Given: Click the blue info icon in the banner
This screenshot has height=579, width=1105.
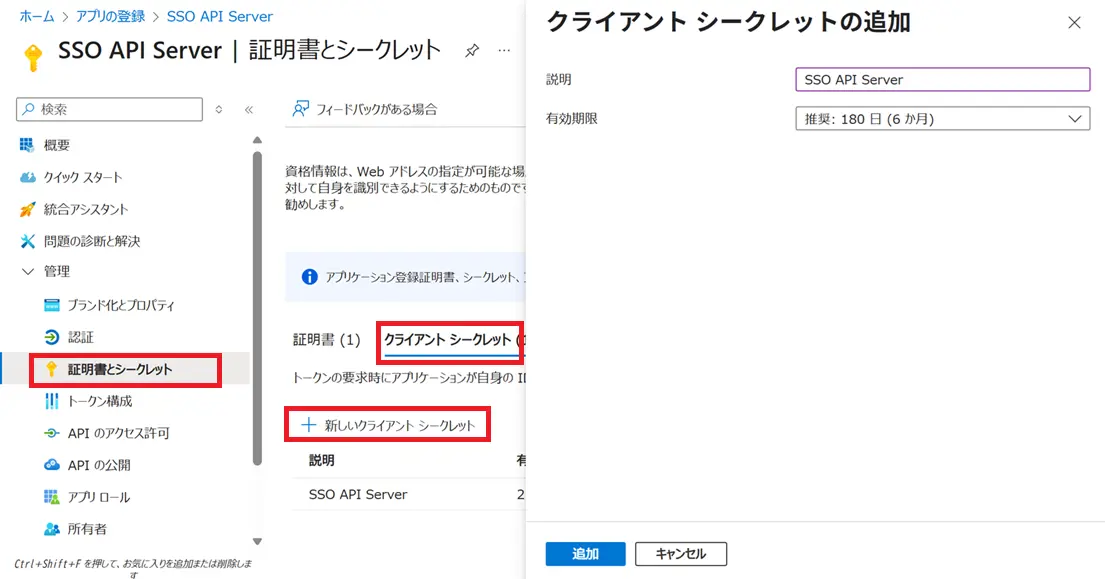Looking at the screenshot, I should pos(309,277).
